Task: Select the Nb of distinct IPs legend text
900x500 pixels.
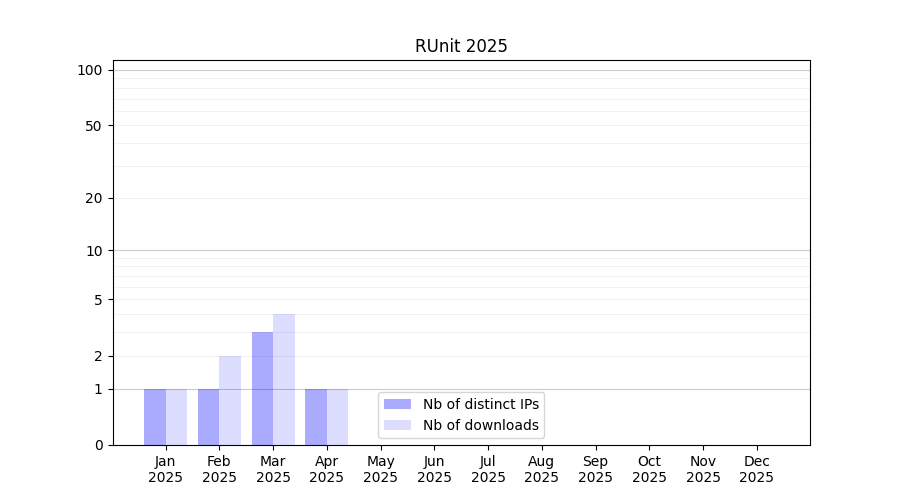Action: 481,404
